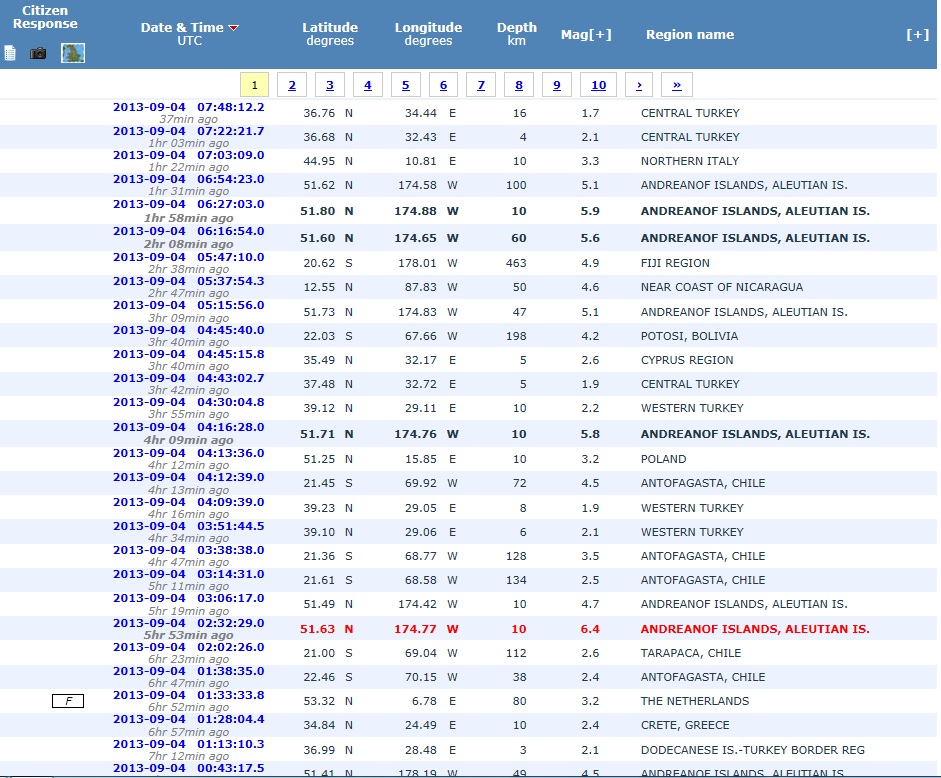Click NEAR COAST OF NICARAGUA text
The image size is (941, 778).
tap(722, 287)
